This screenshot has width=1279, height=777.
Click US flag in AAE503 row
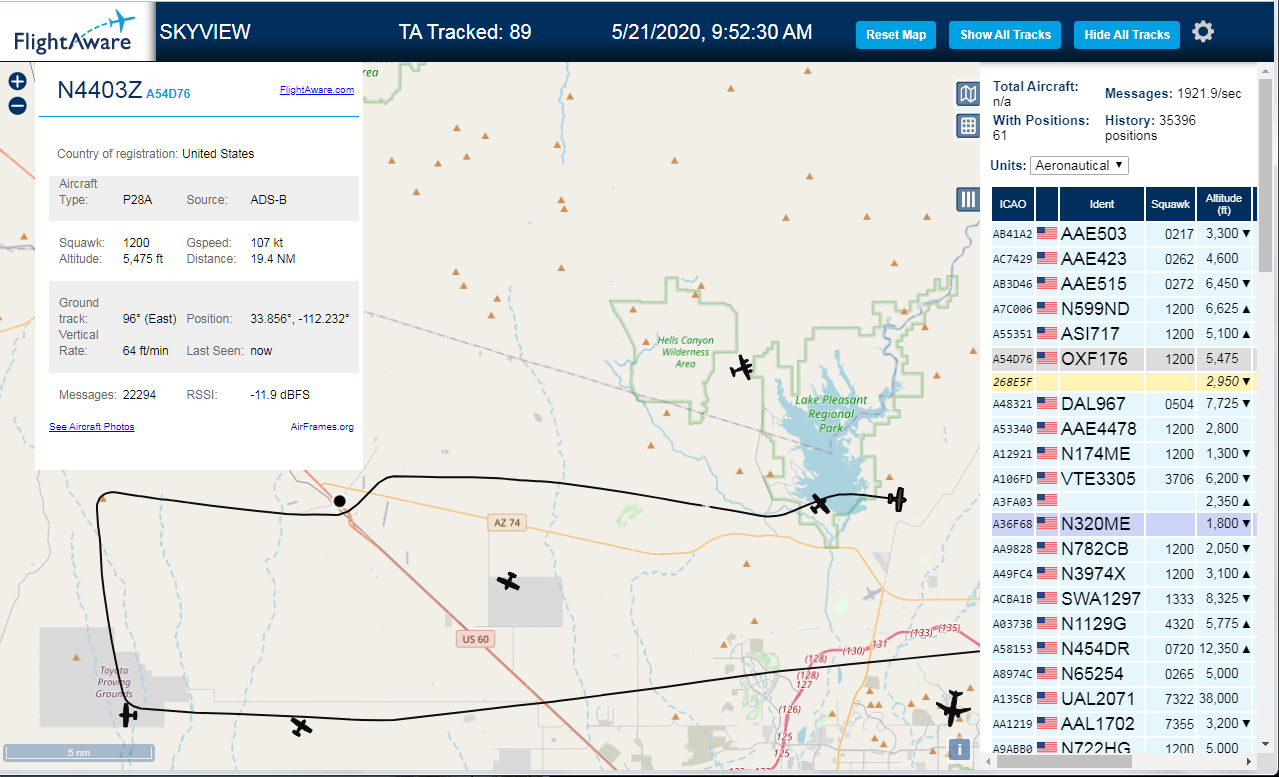pyautogui.click(x=1047, y=233)
